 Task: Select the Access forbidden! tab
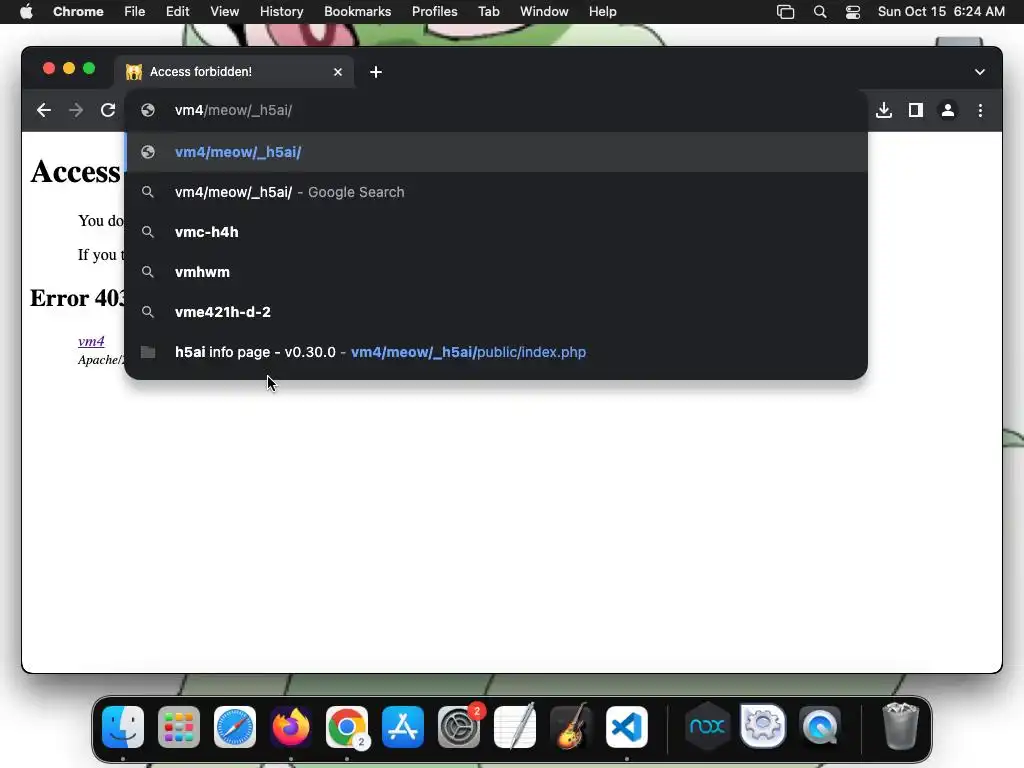235,72
